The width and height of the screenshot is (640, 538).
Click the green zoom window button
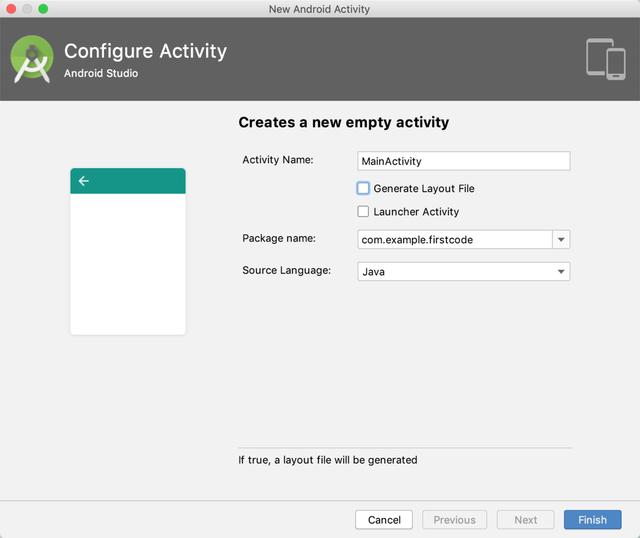click(x=43, y=9)
